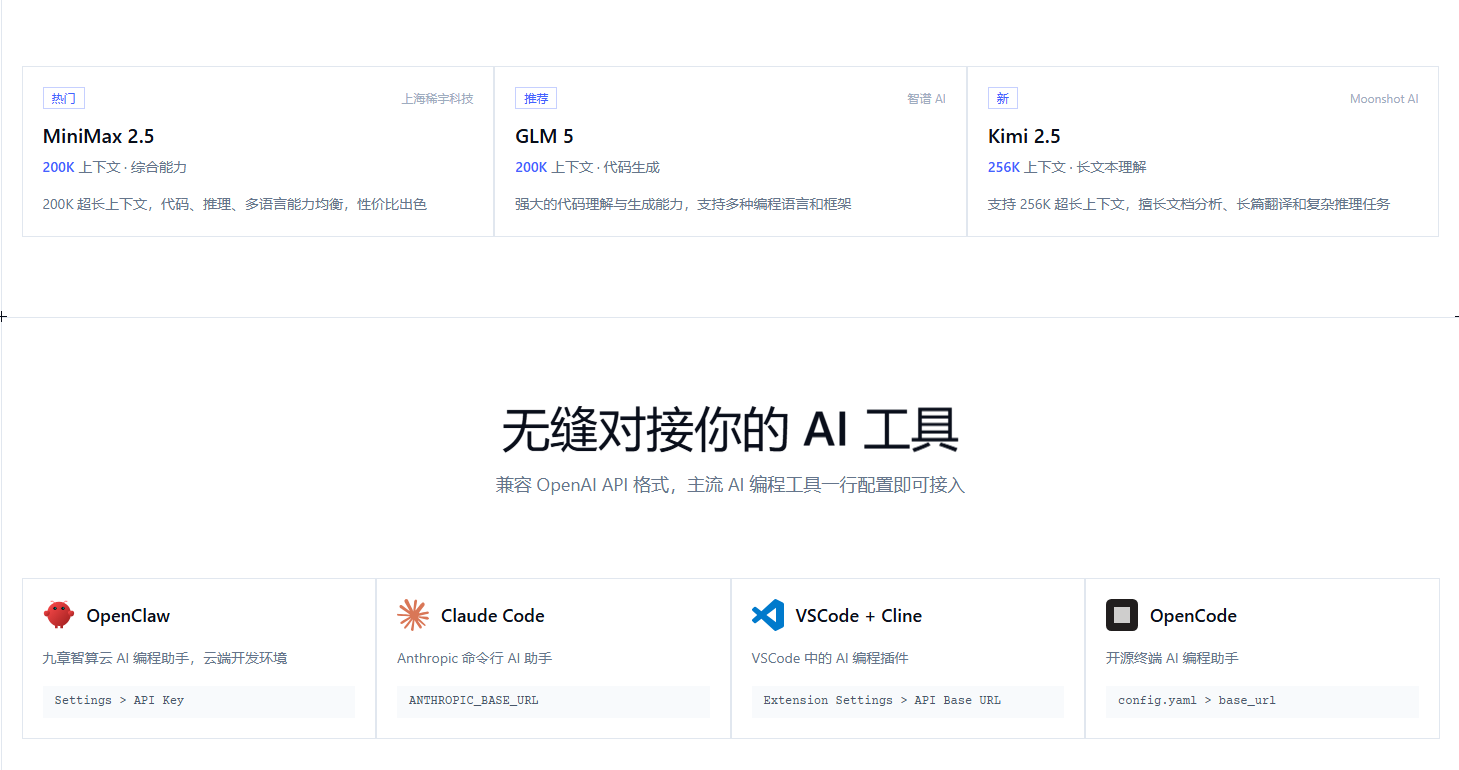Open the MiniMax 2.5 model title
This screenshot has width=1459, height=770.
pos(98,136)
